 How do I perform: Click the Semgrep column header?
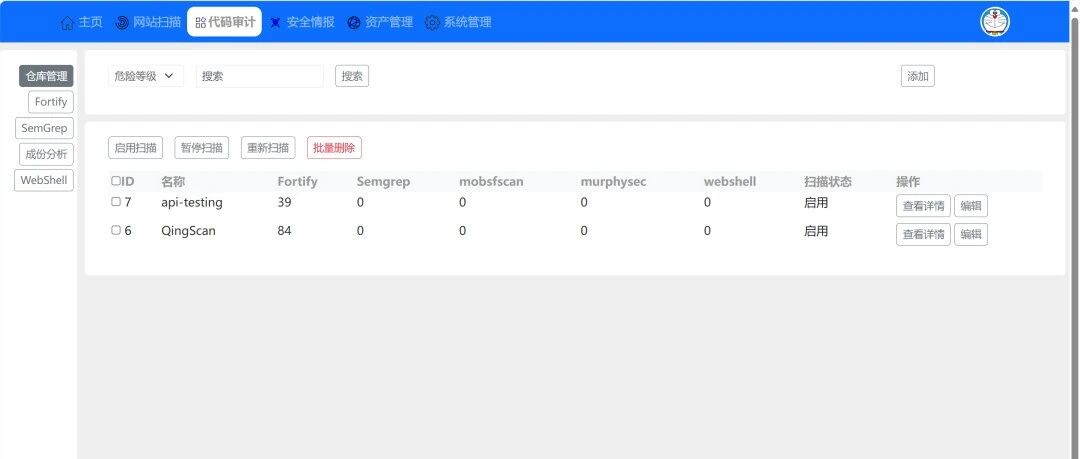tap(384, 181)
